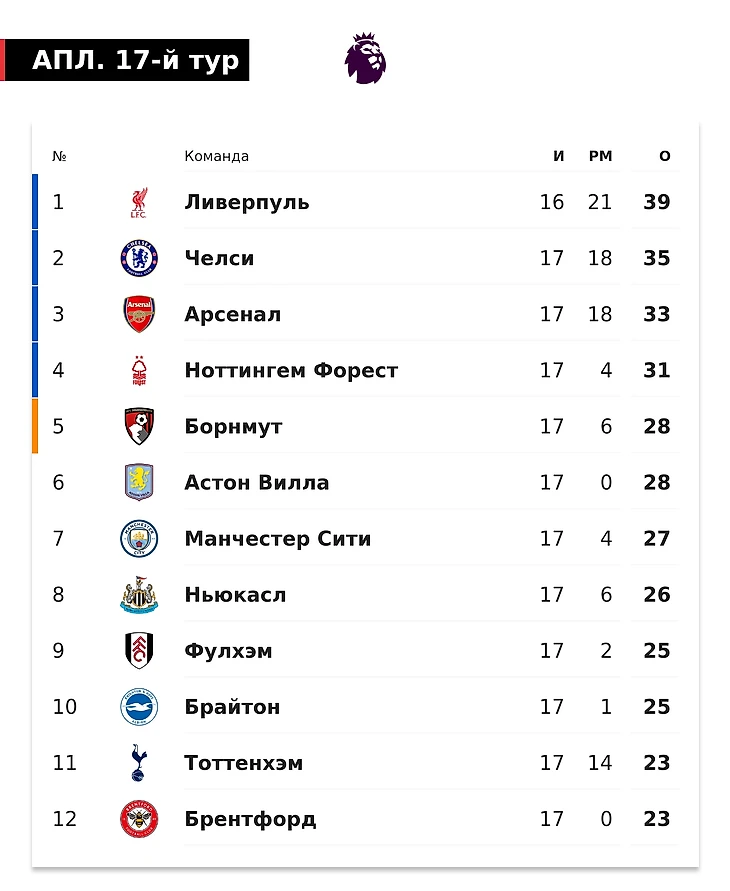The width and height of the screenshot is (730, 891).
Task: Click the РМ goal difference header
Action: [x=600, y=156]
